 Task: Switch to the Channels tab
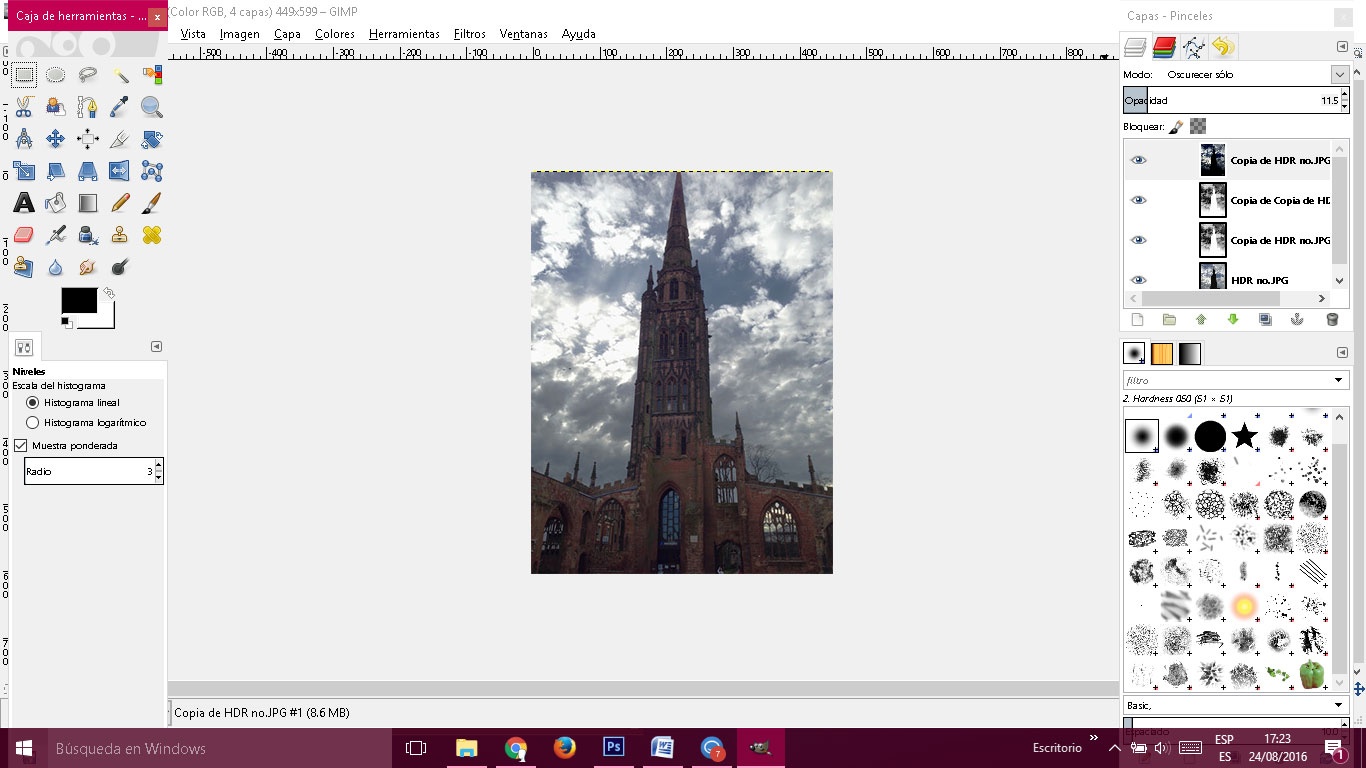click(1164, 47)
